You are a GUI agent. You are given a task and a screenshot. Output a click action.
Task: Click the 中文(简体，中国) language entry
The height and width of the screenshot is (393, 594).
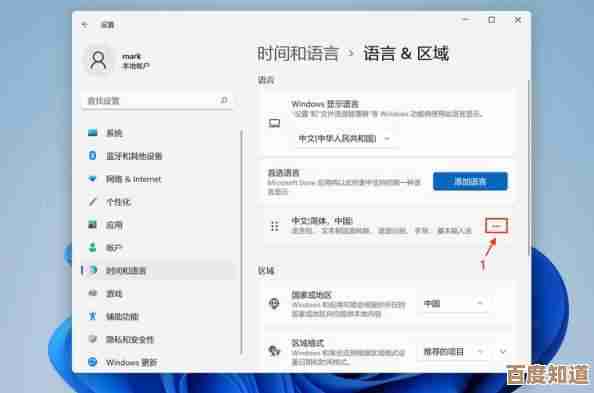pos(388,226)
